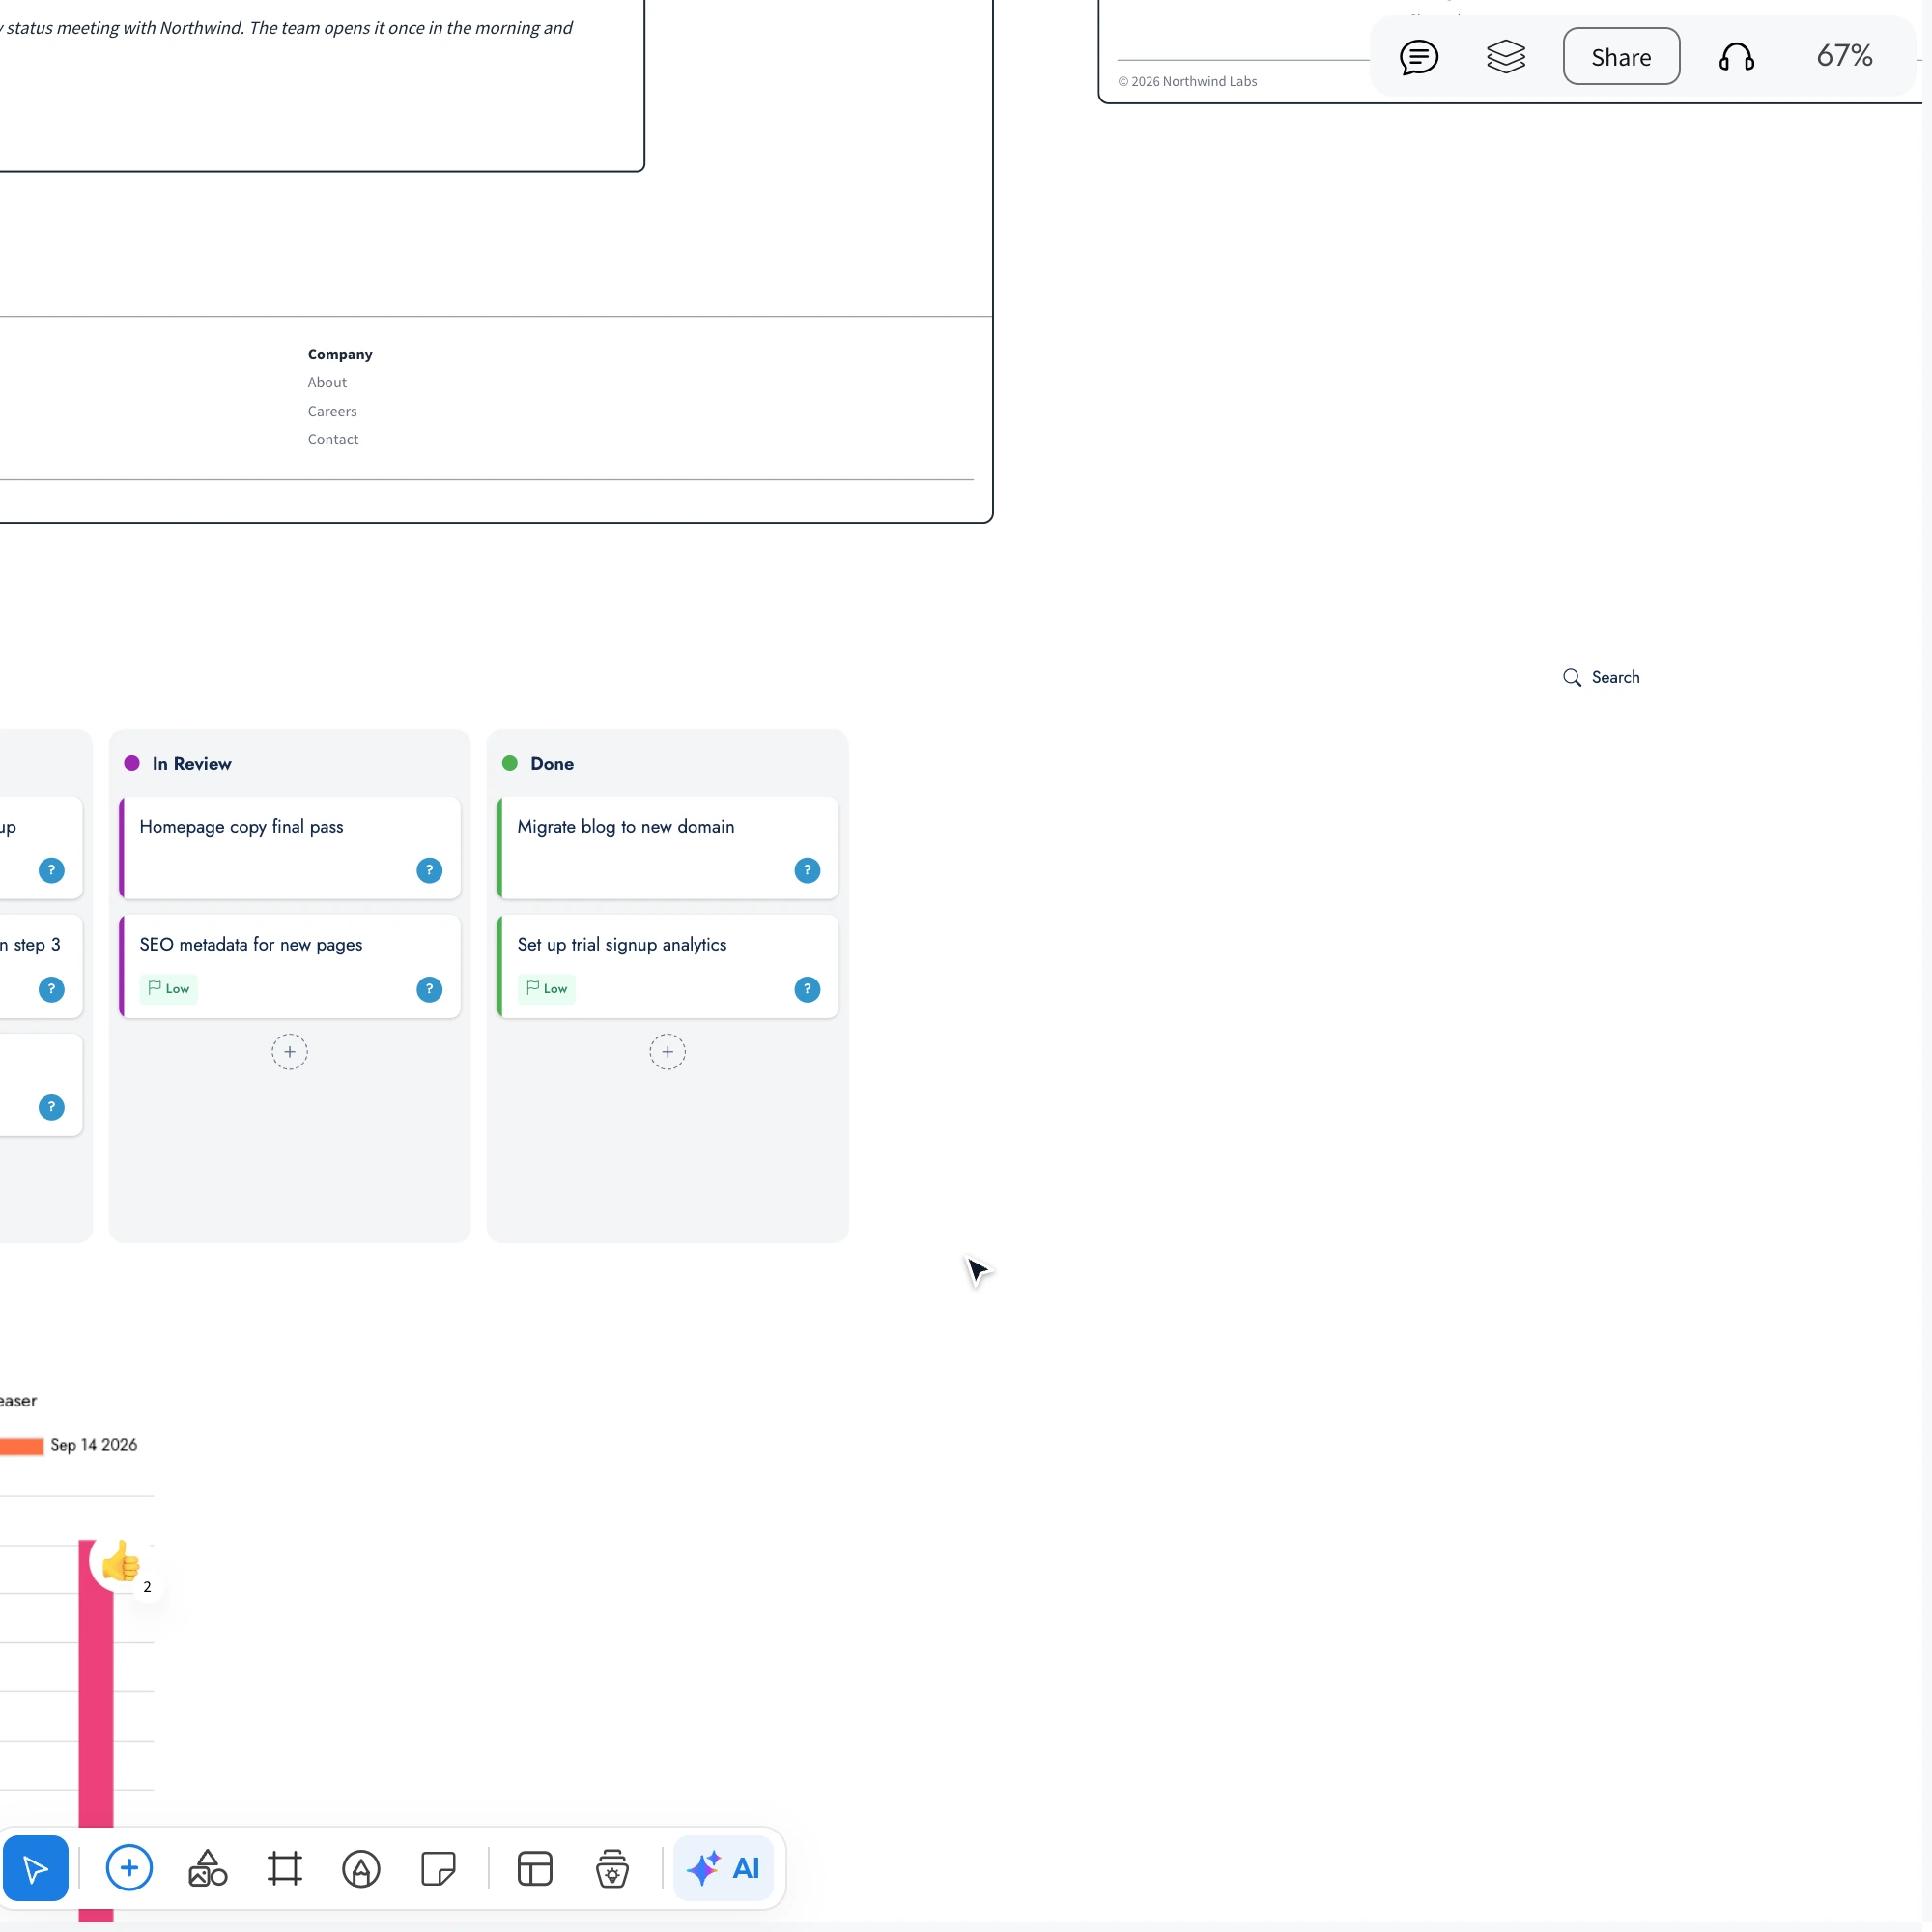Pick the sticky note tool
1932x1932 pixels.
click(x=438, y=1868)
